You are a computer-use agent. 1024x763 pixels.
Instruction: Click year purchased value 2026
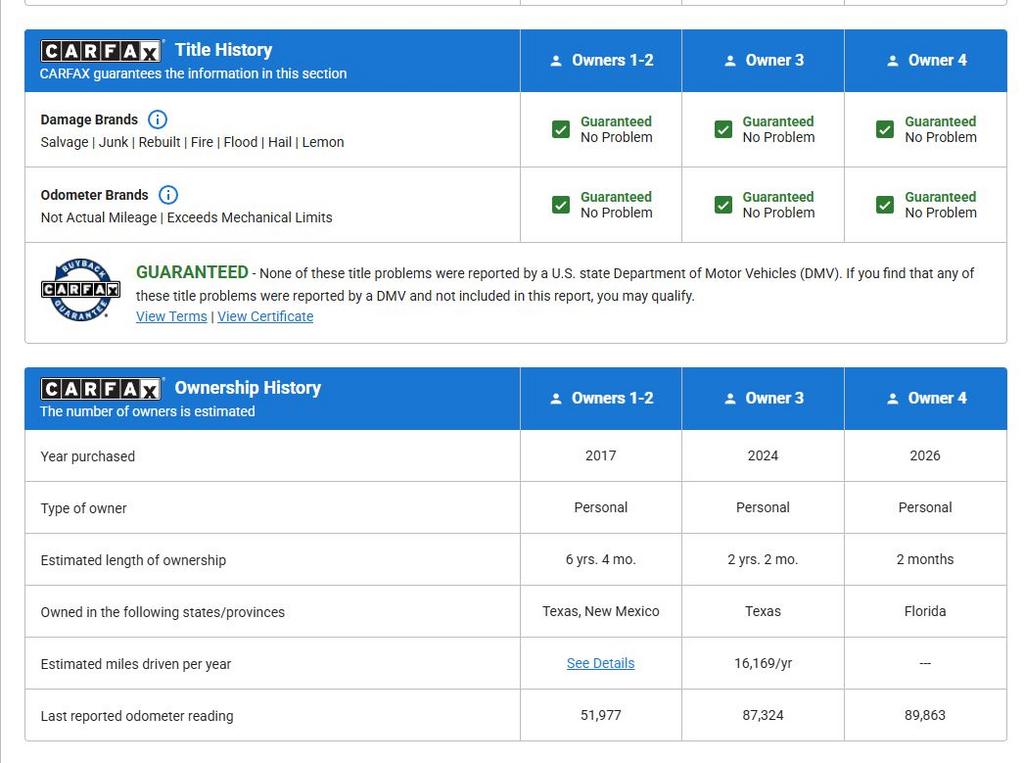coord(925,455)
